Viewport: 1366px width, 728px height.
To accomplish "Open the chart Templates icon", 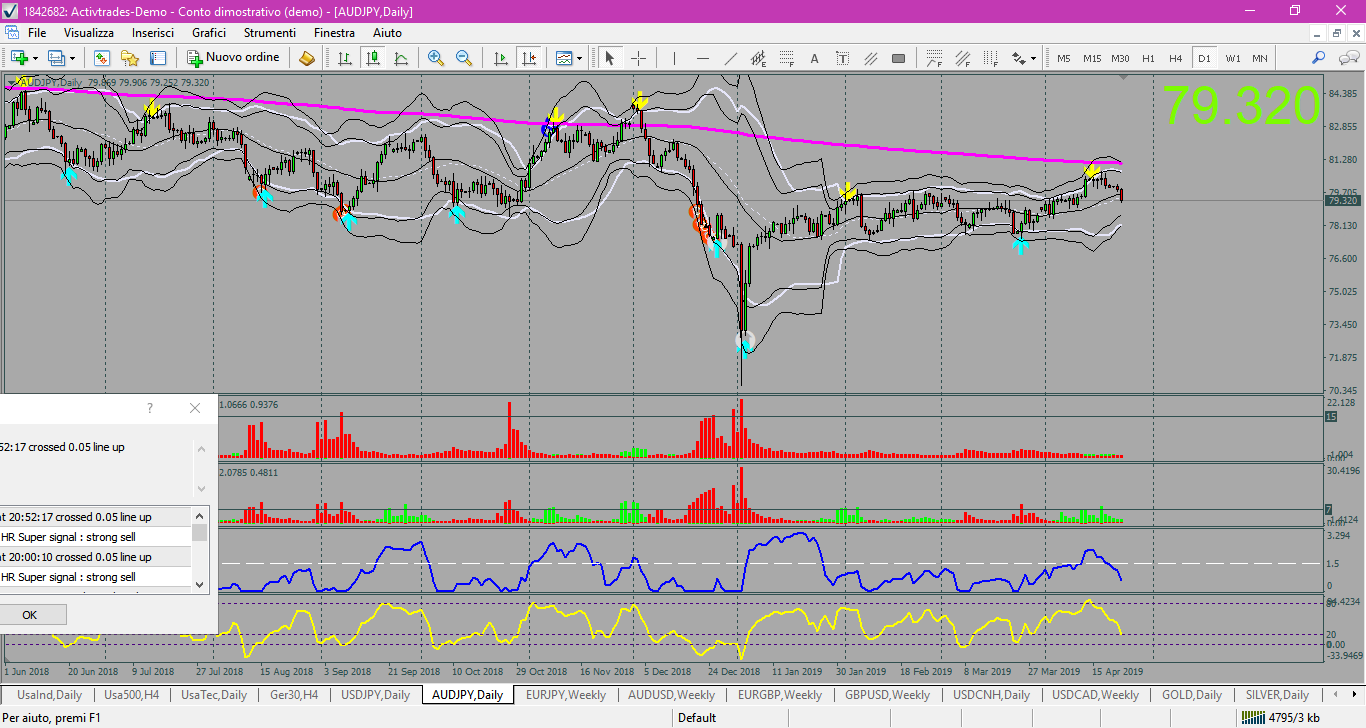I will coord(565,58).
